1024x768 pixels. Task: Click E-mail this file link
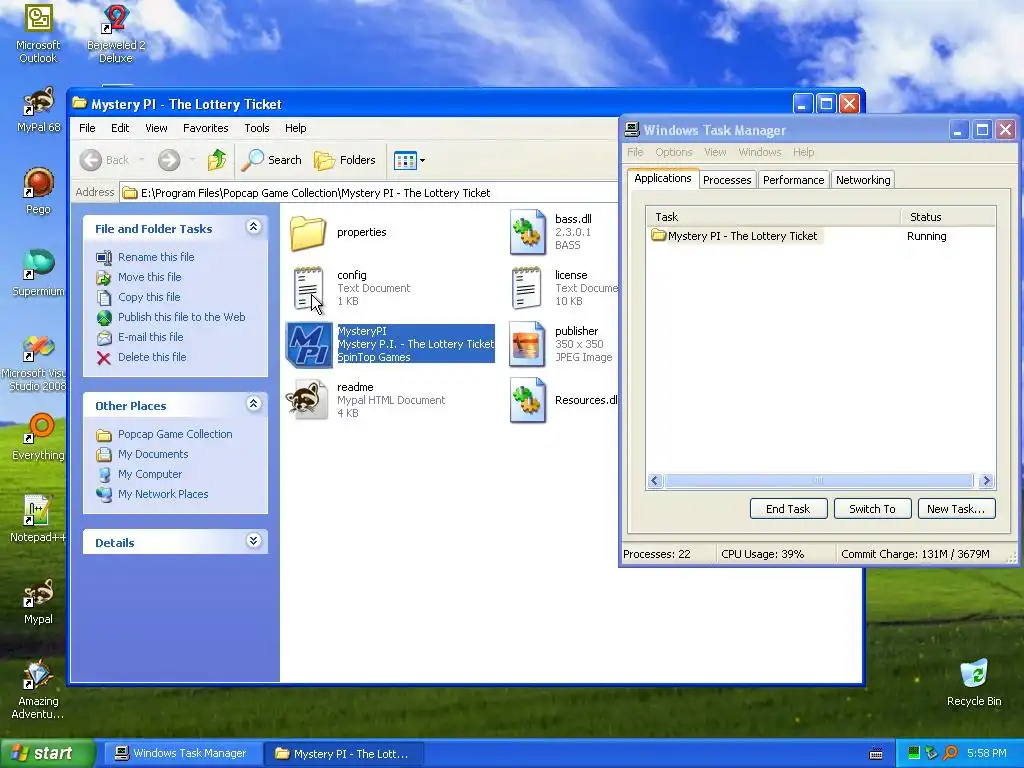[150, 337]
